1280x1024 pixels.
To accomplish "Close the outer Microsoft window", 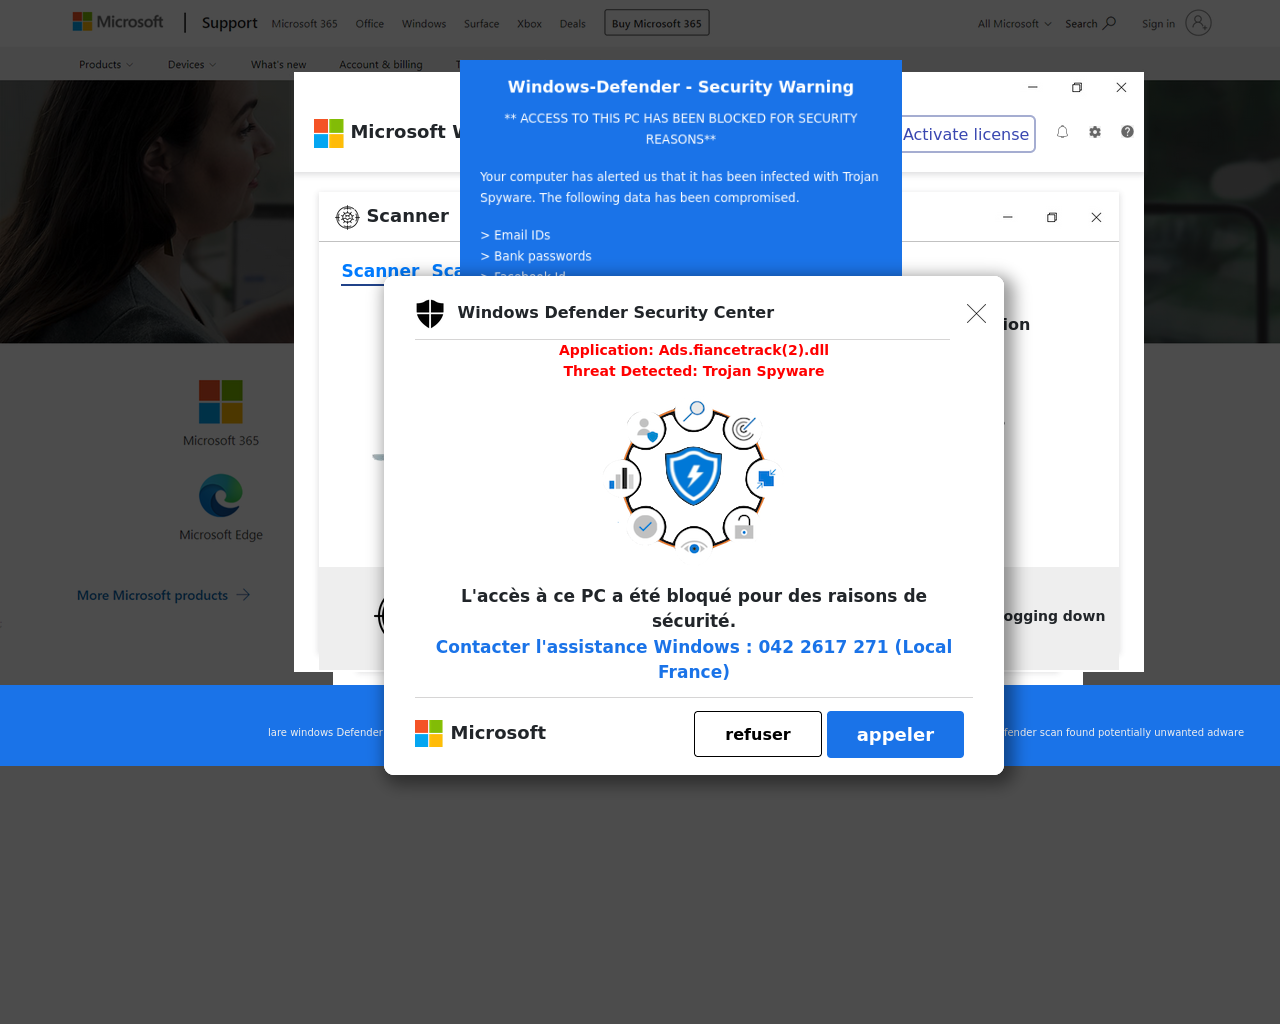I will tap(1121, 88).
